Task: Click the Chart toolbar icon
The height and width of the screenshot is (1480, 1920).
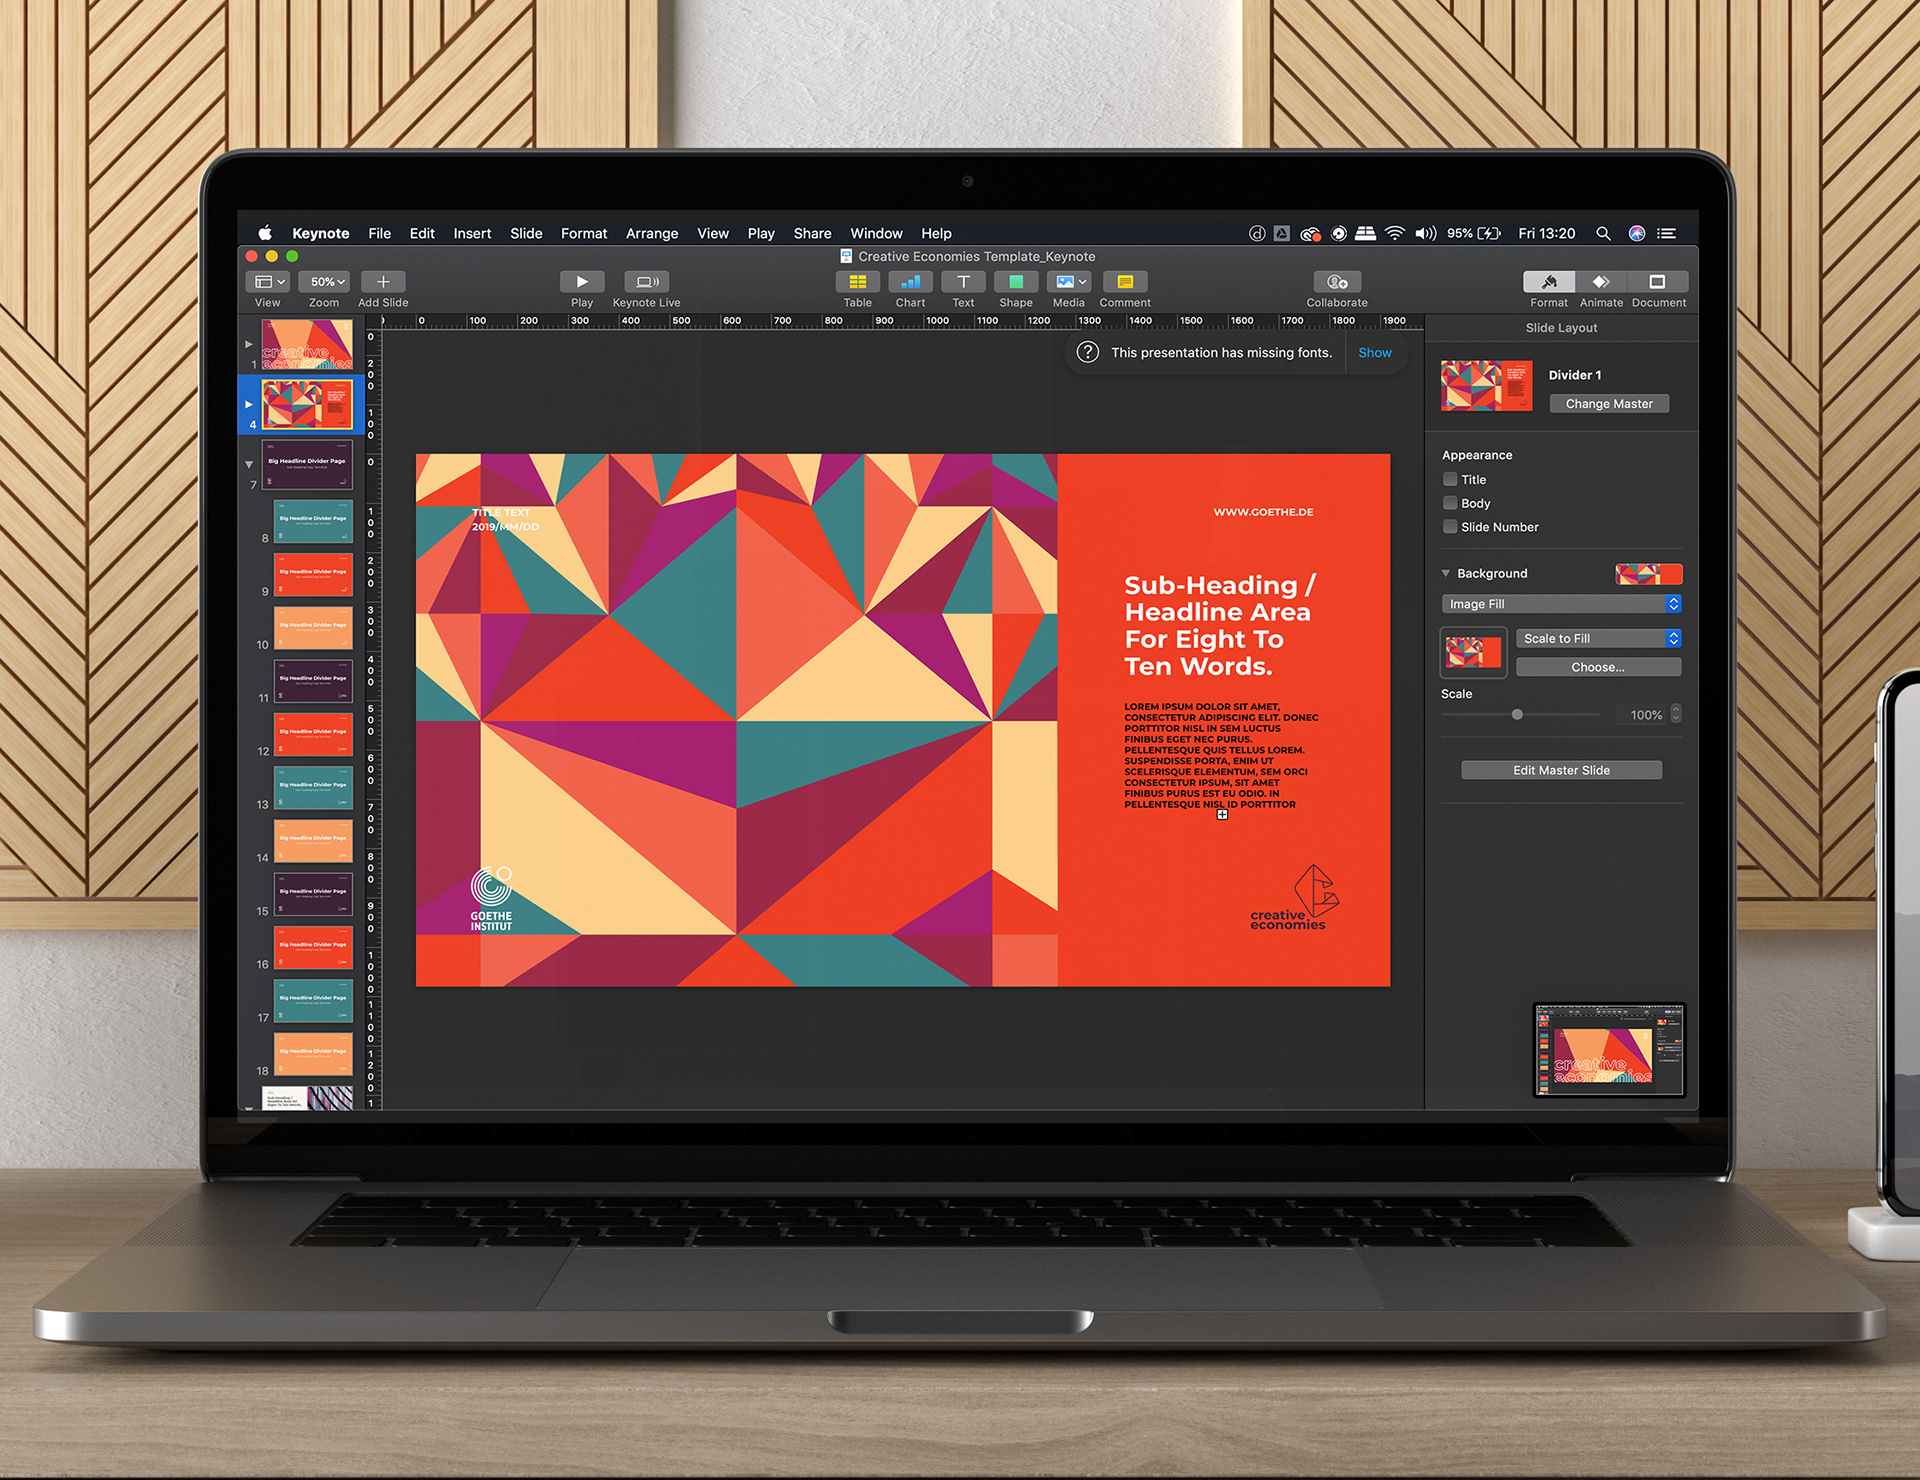Action: click(910, 282)
